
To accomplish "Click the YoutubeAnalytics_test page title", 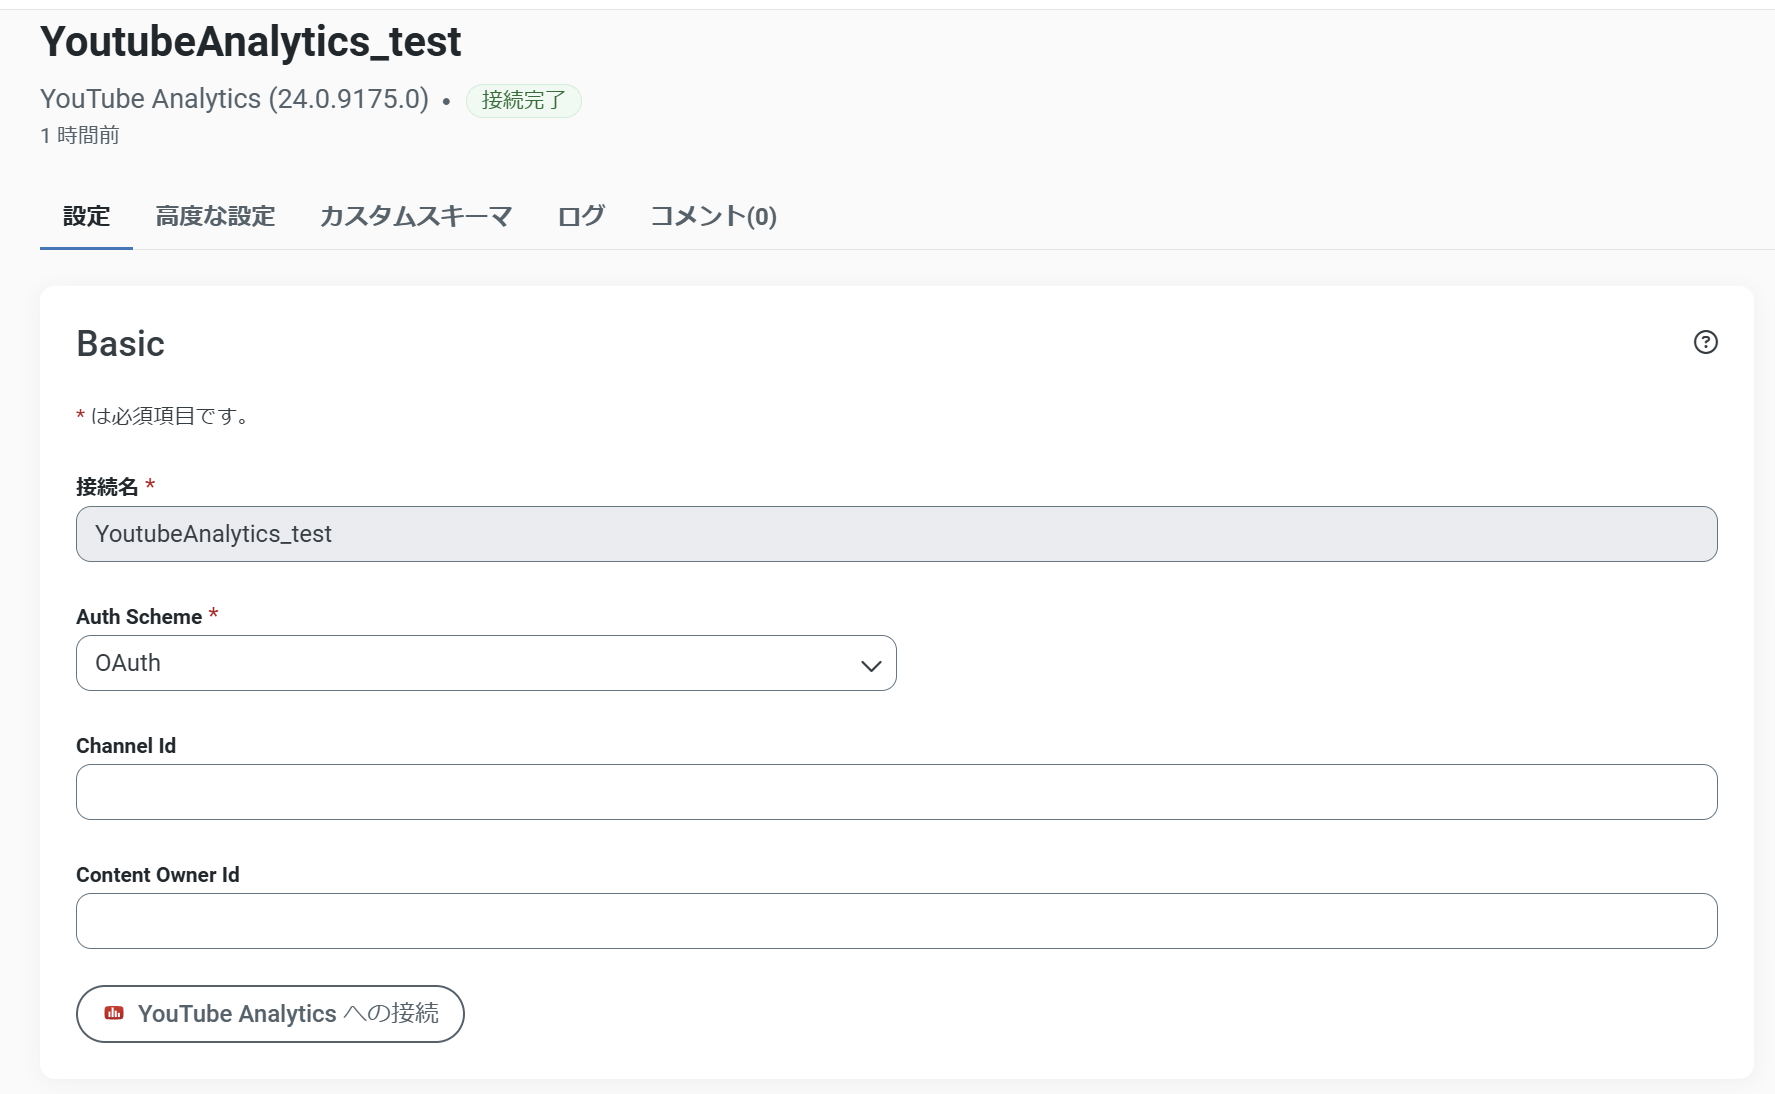I will (250, 42).
